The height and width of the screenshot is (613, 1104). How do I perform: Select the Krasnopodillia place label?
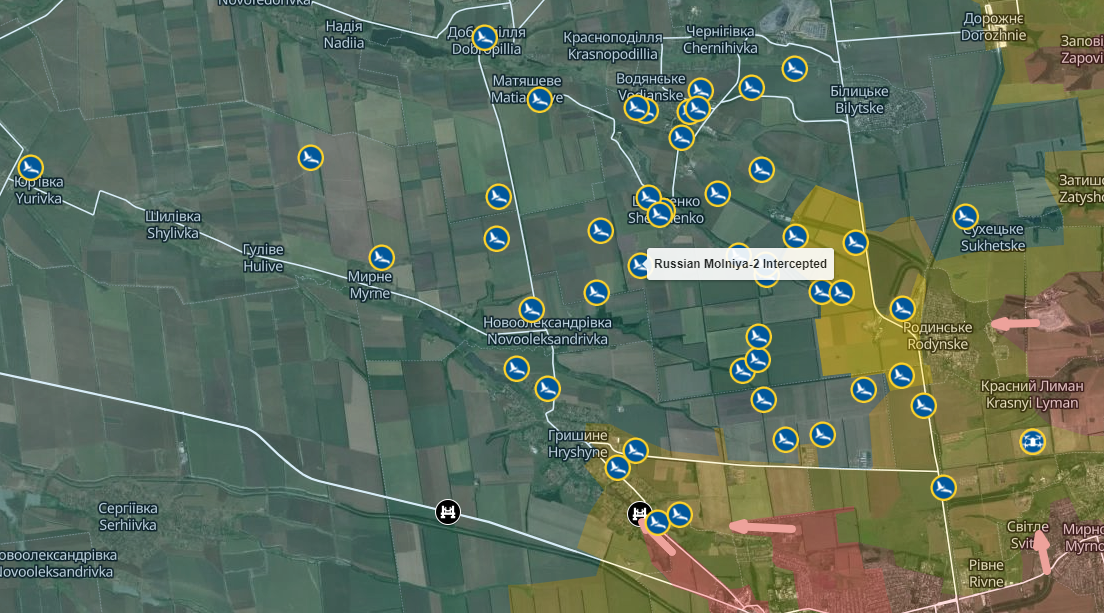(x=613, y=46)
